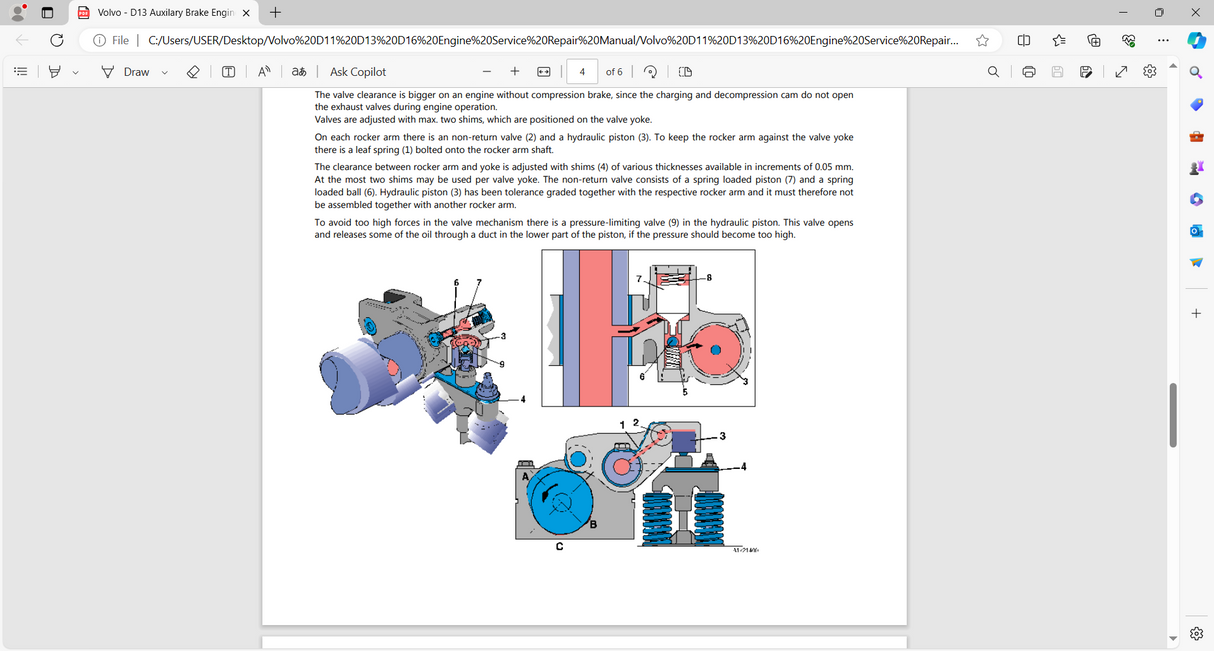The height and width of the screenshot is (651, 1214).
Task: Open the document table of contents panel
Action: 19,71
